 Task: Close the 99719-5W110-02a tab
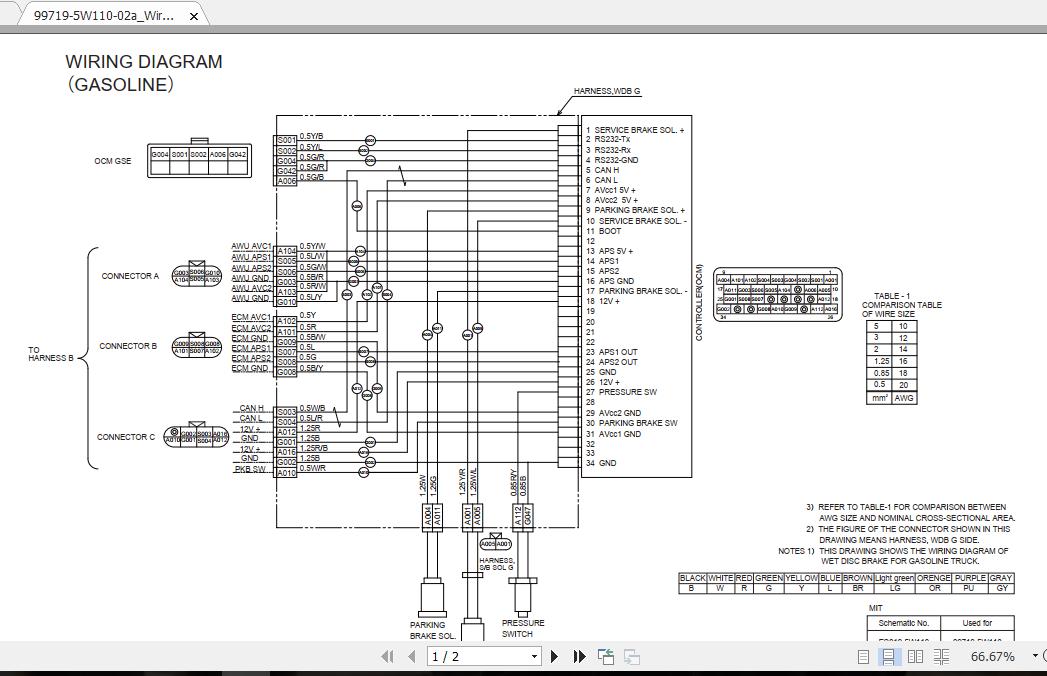[x=194, y=15]
